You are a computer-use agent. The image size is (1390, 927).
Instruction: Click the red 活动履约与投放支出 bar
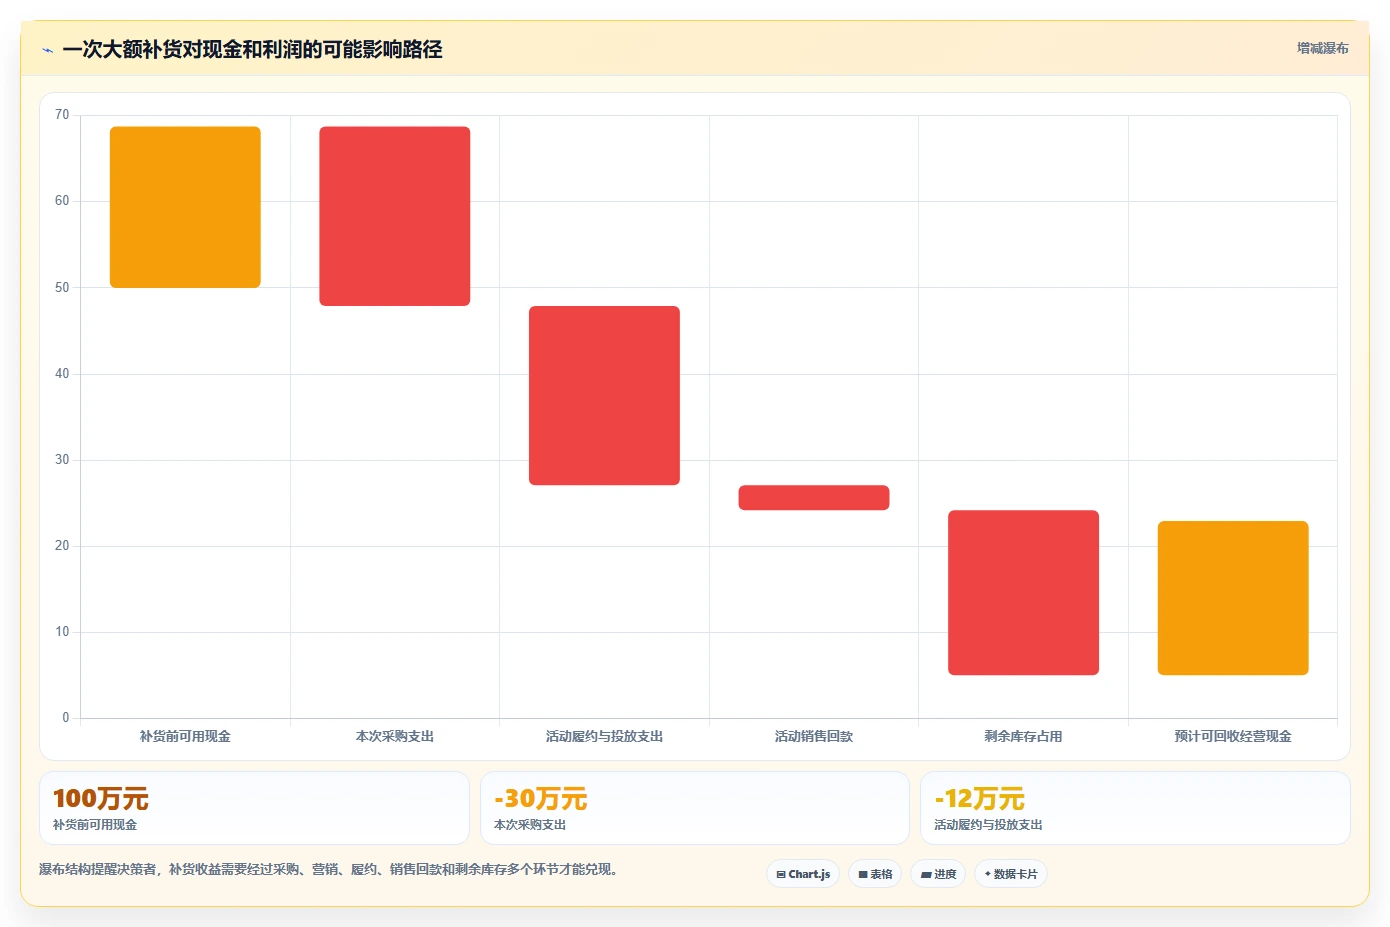pos(604,395)
